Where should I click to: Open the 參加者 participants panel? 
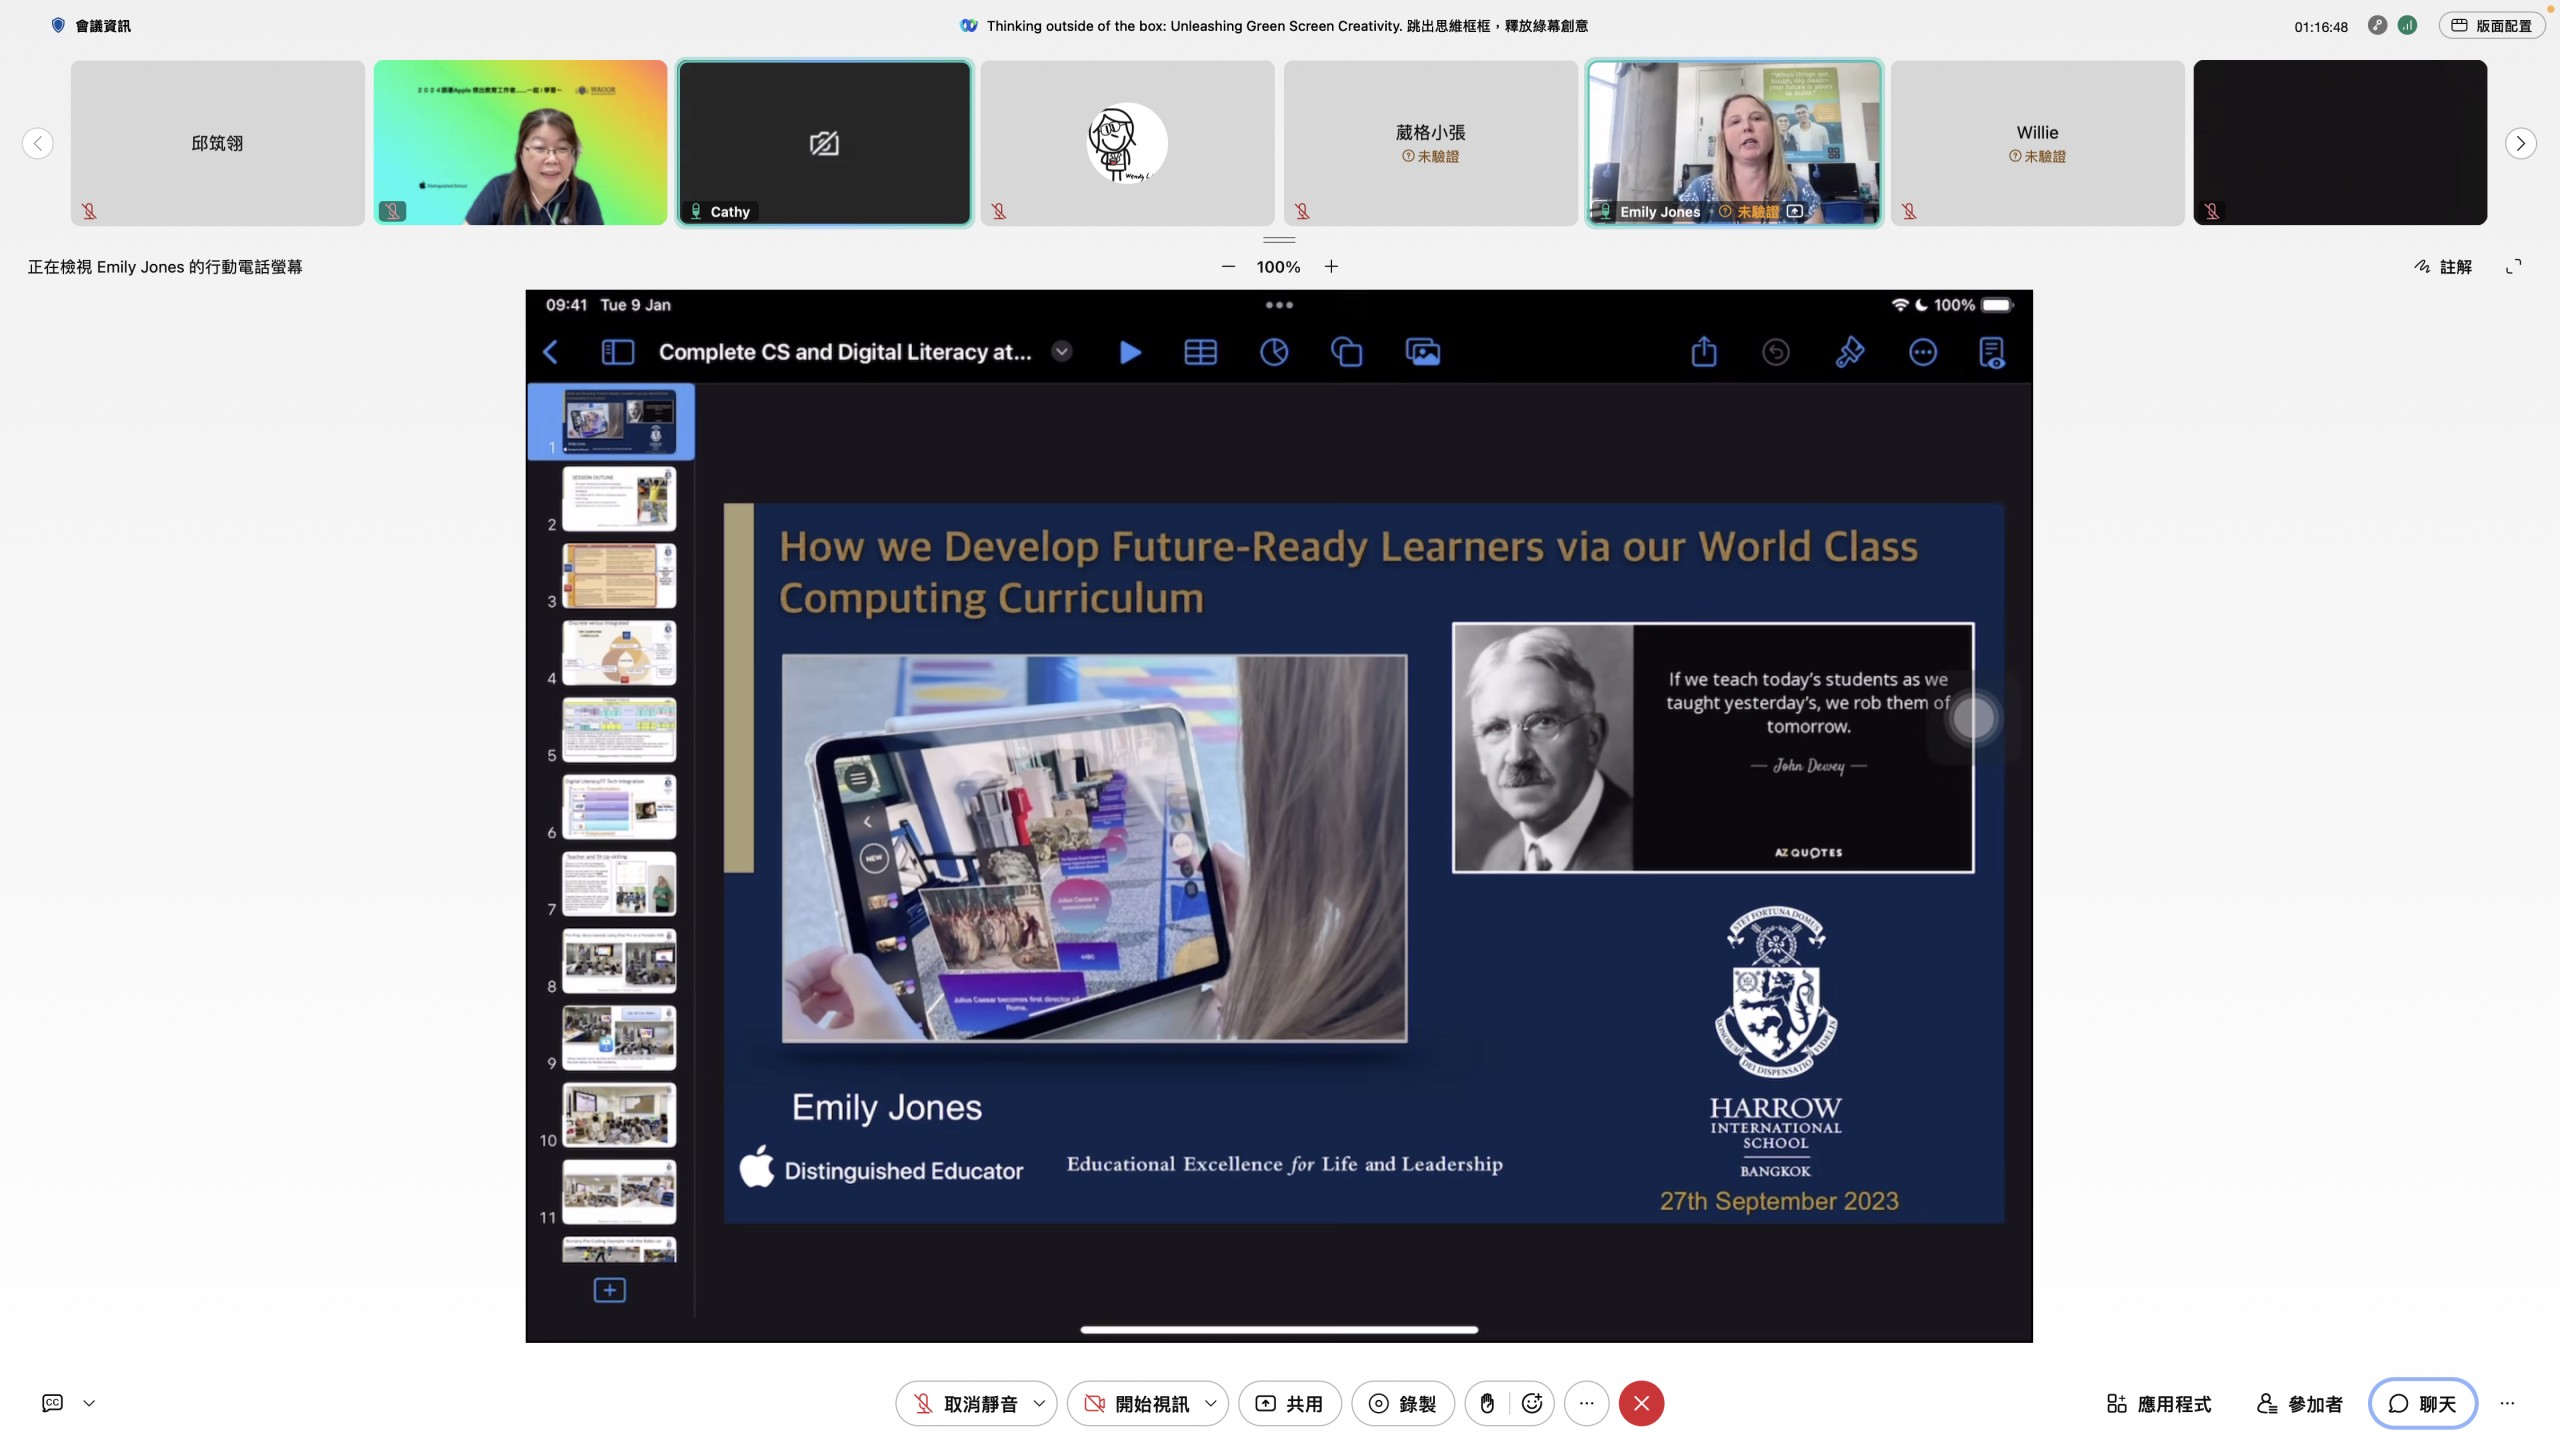[x=2300, y=1403]
